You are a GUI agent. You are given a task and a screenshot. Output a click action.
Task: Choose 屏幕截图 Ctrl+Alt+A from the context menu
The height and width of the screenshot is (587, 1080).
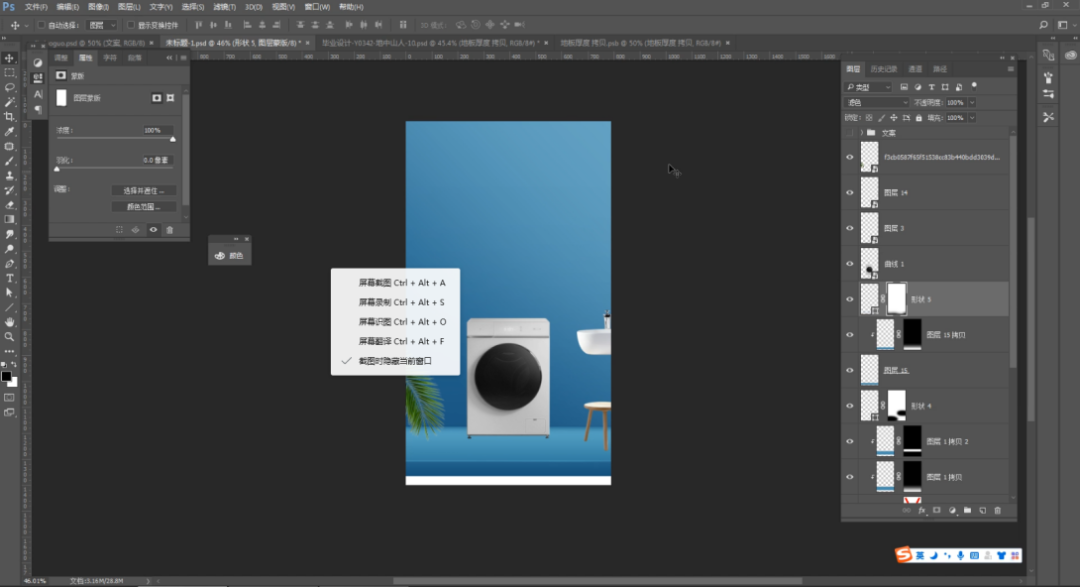(401, 283)
